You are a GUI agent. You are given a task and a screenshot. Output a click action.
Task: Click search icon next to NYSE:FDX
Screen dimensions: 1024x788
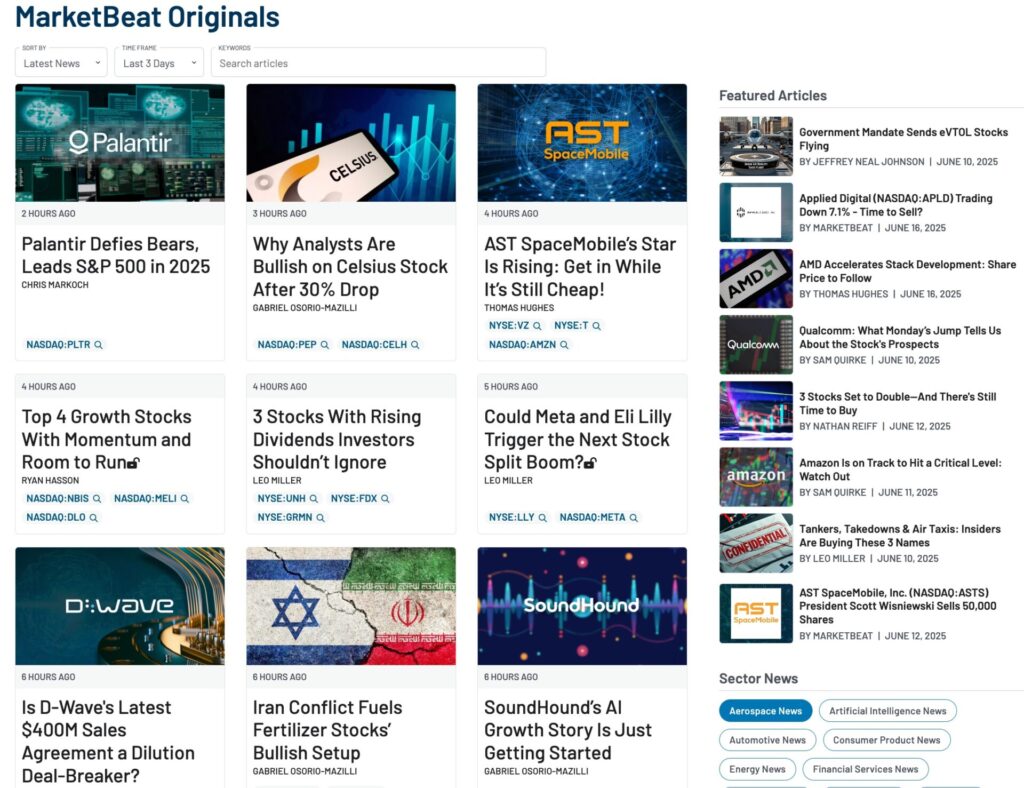point(385,499)
